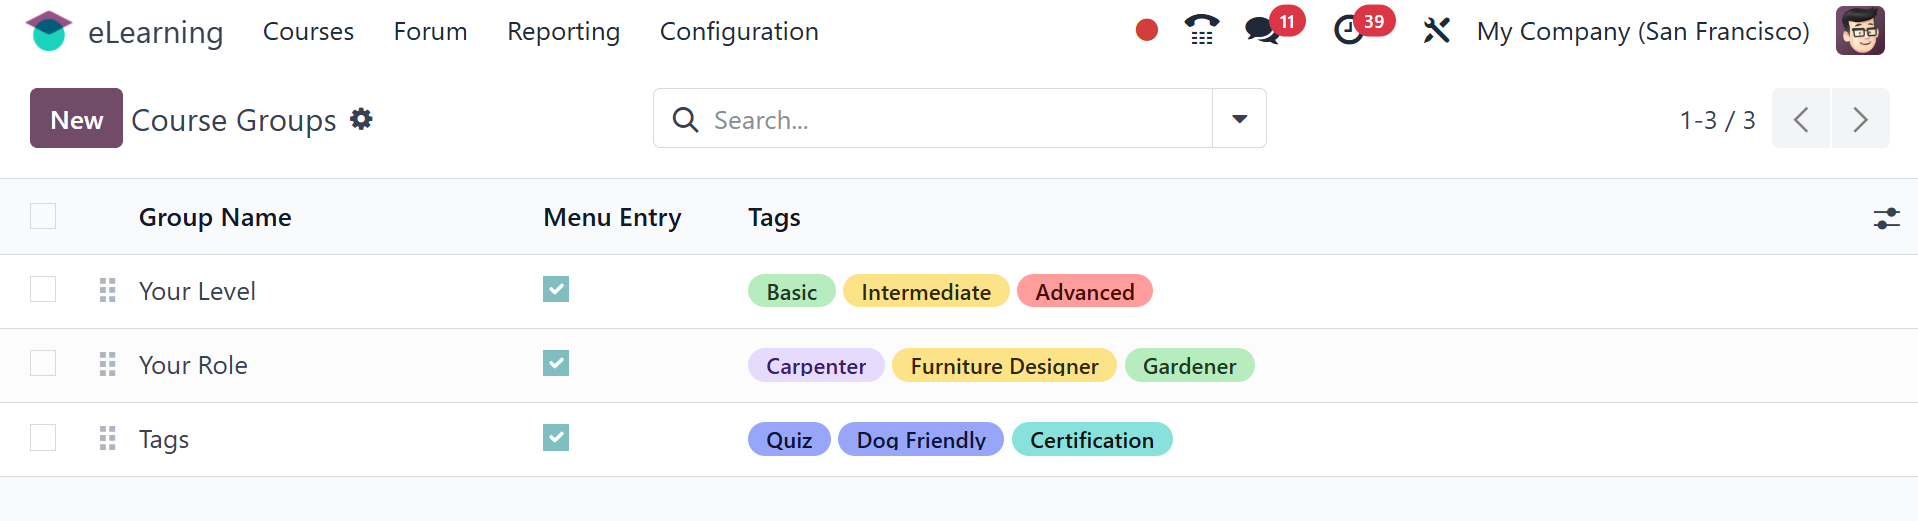Select the Your Level row checkbox
This screenshot has height=521, width=1918.
coord(43,290)
